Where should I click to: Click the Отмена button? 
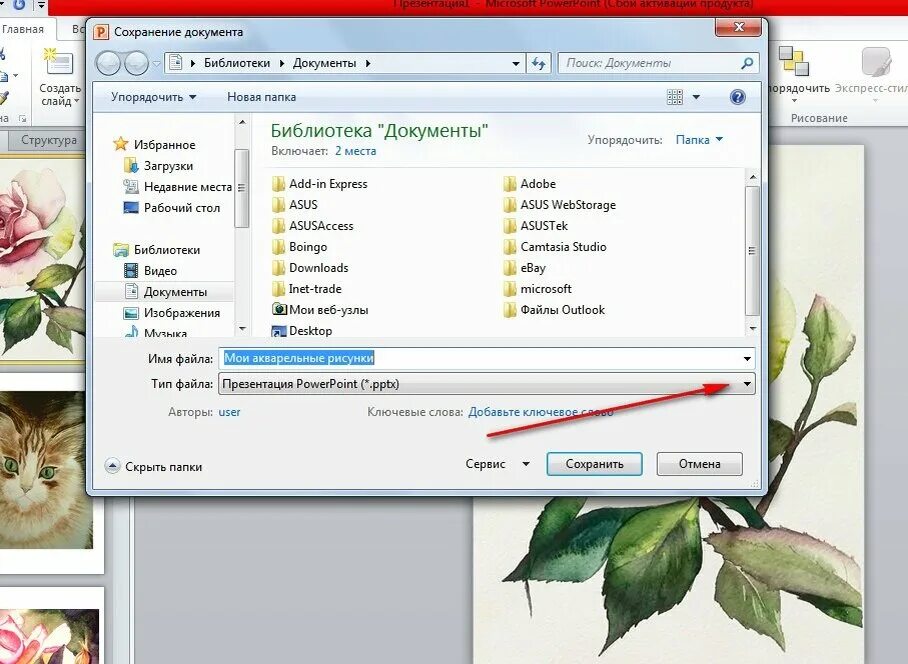point(699,464)
